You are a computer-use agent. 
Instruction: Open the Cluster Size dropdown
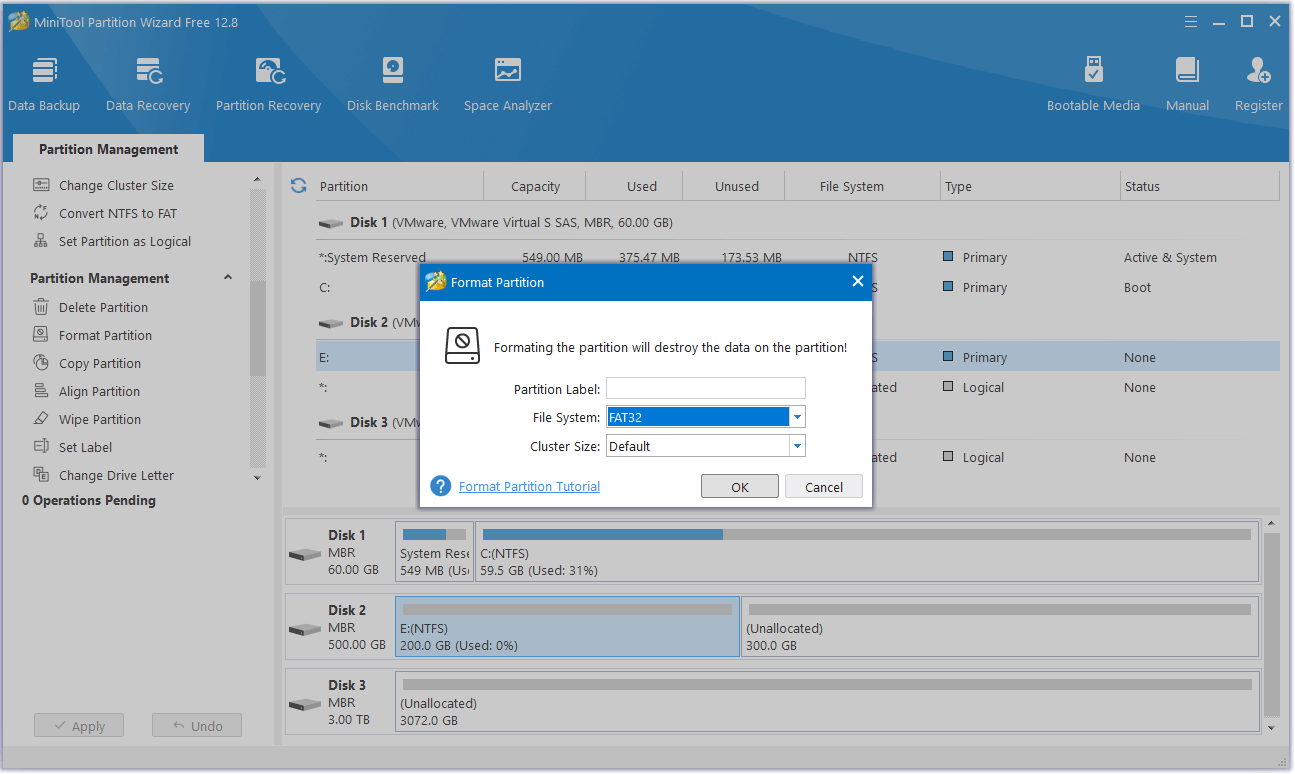click(797, 446)
